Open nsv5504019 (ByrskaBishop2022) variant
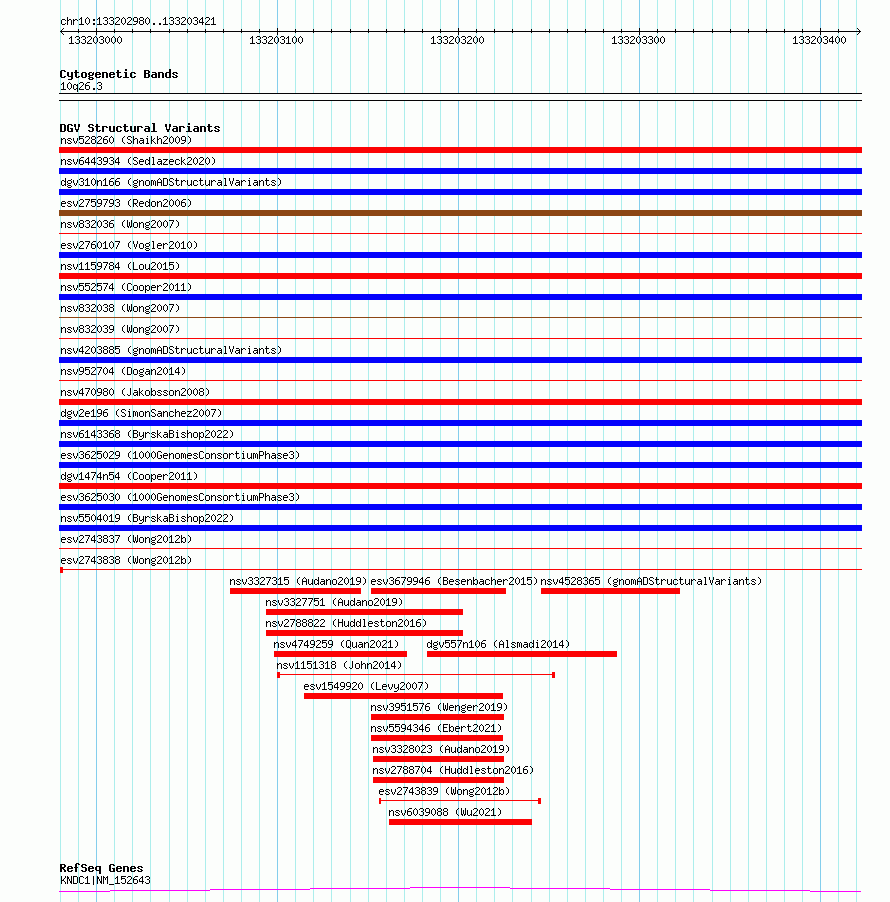Viewport: 890px width, 902px height. [x=147, y=518]
